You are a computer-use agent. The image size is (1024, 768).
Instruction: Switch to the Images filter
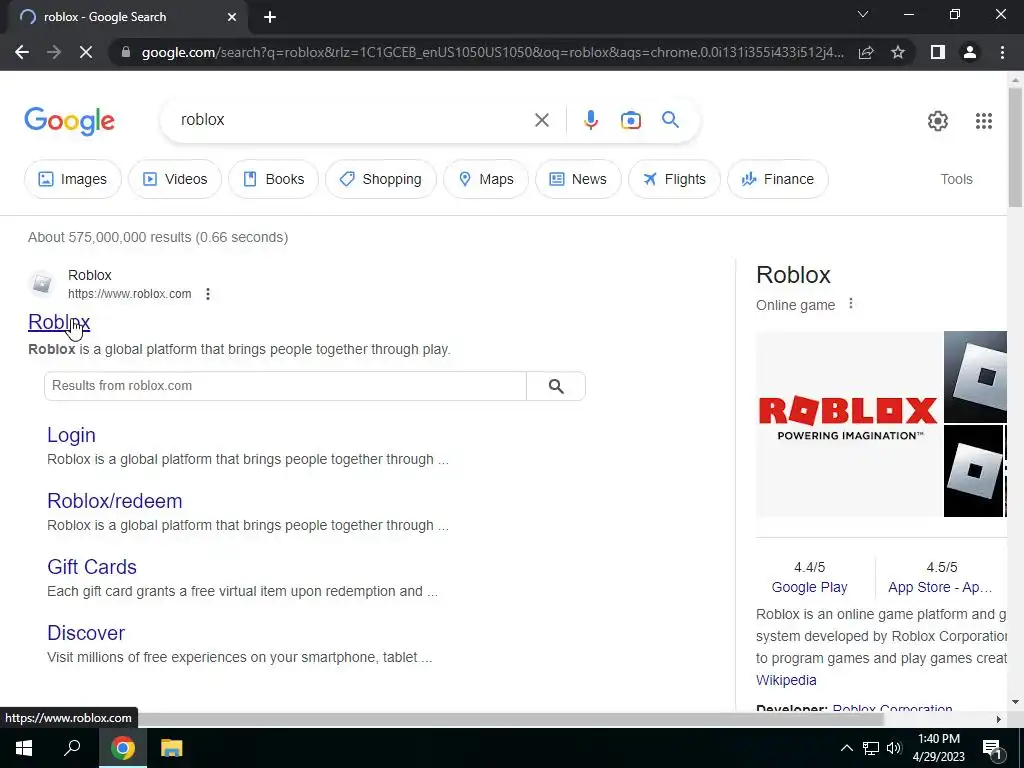click(72, 179)
